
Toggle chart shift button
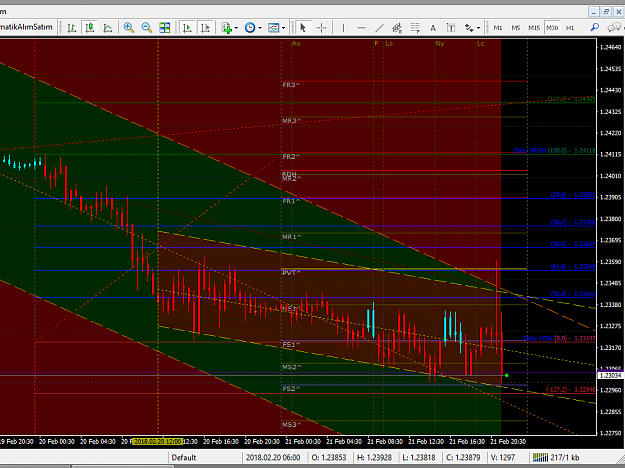205,28
